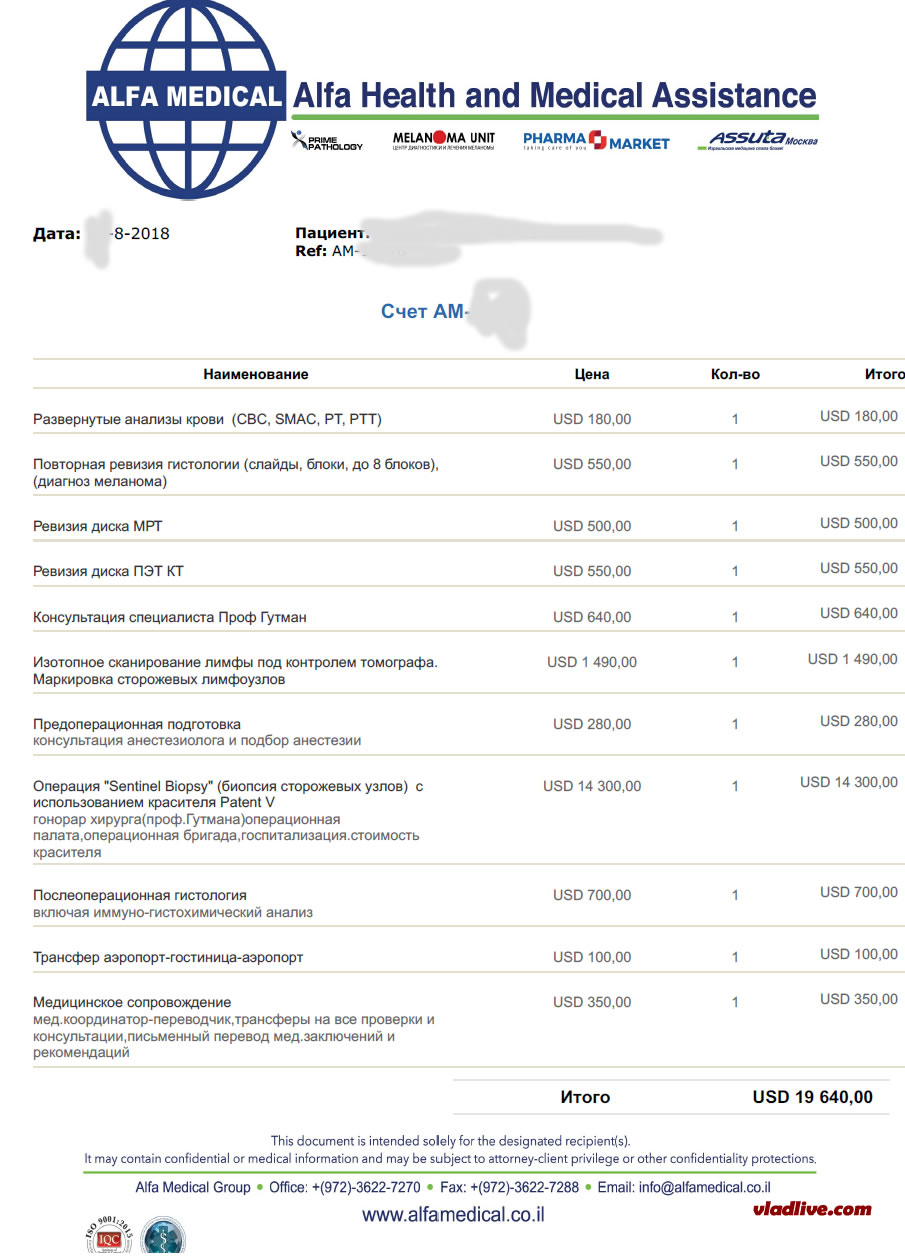Image resolution: width=905 pixels, height=1257 pixels.
Task: Click the fax number +(972)-3622-7288
Action: click(524, 1188)
